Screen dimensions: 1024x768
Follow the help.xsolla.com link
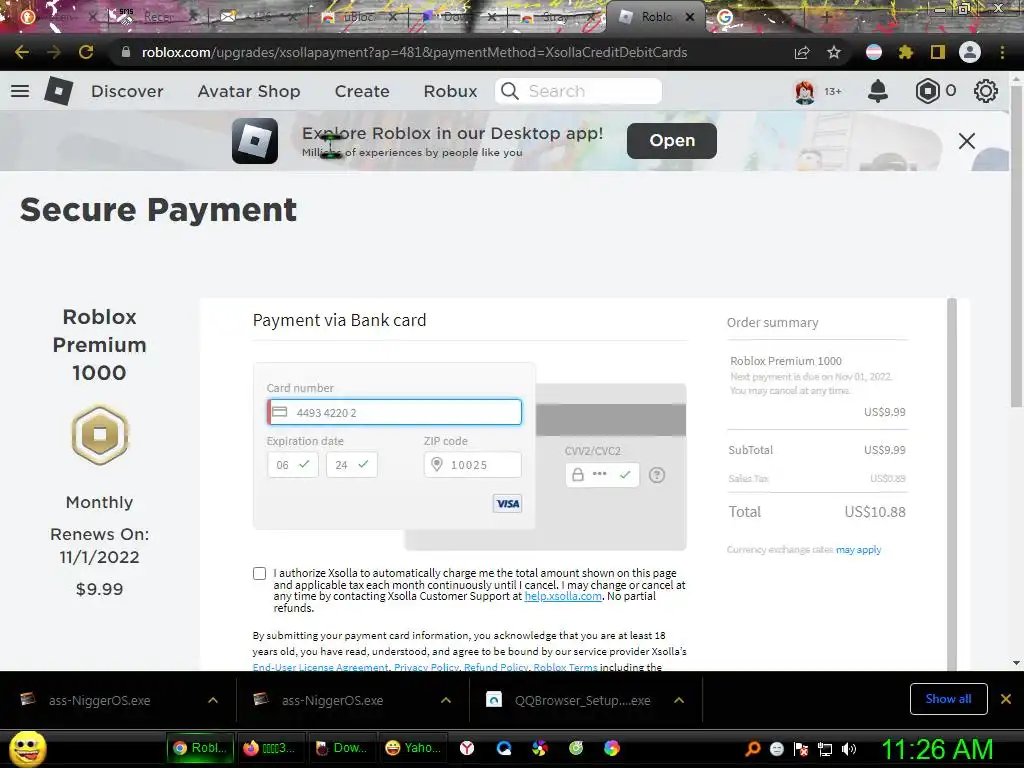click(563, 596)
